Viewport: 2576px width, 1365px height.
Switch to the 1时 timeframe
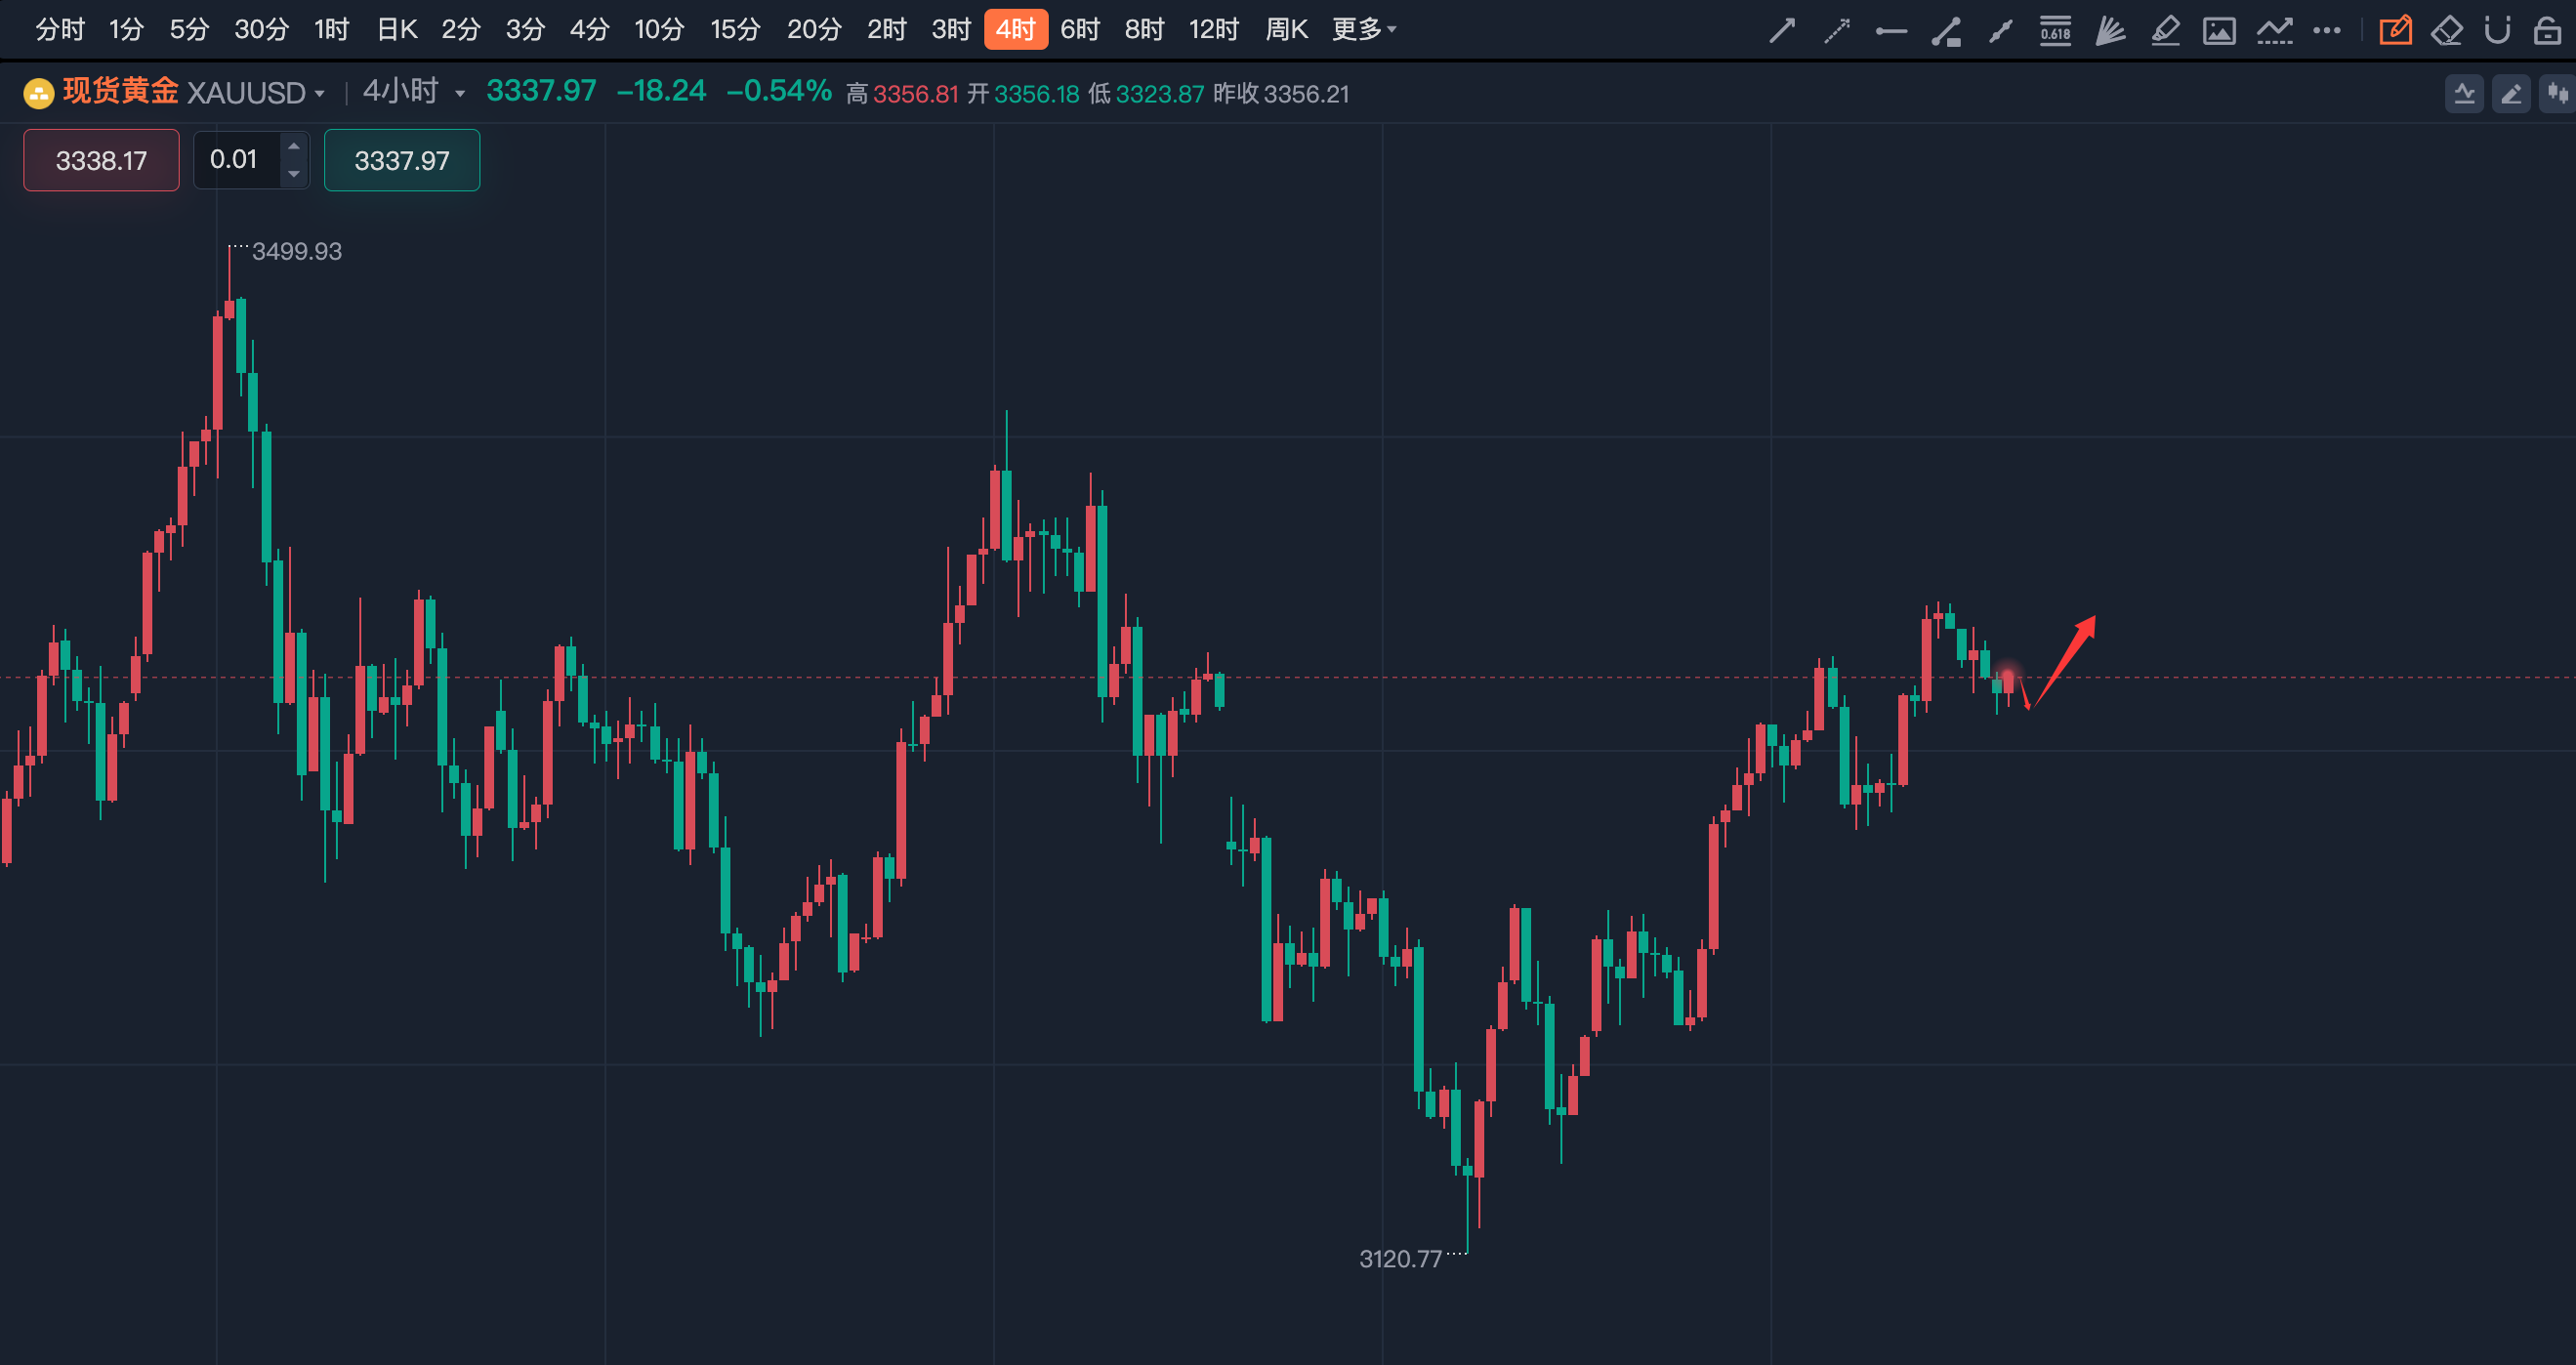click(x=331, y=30)
